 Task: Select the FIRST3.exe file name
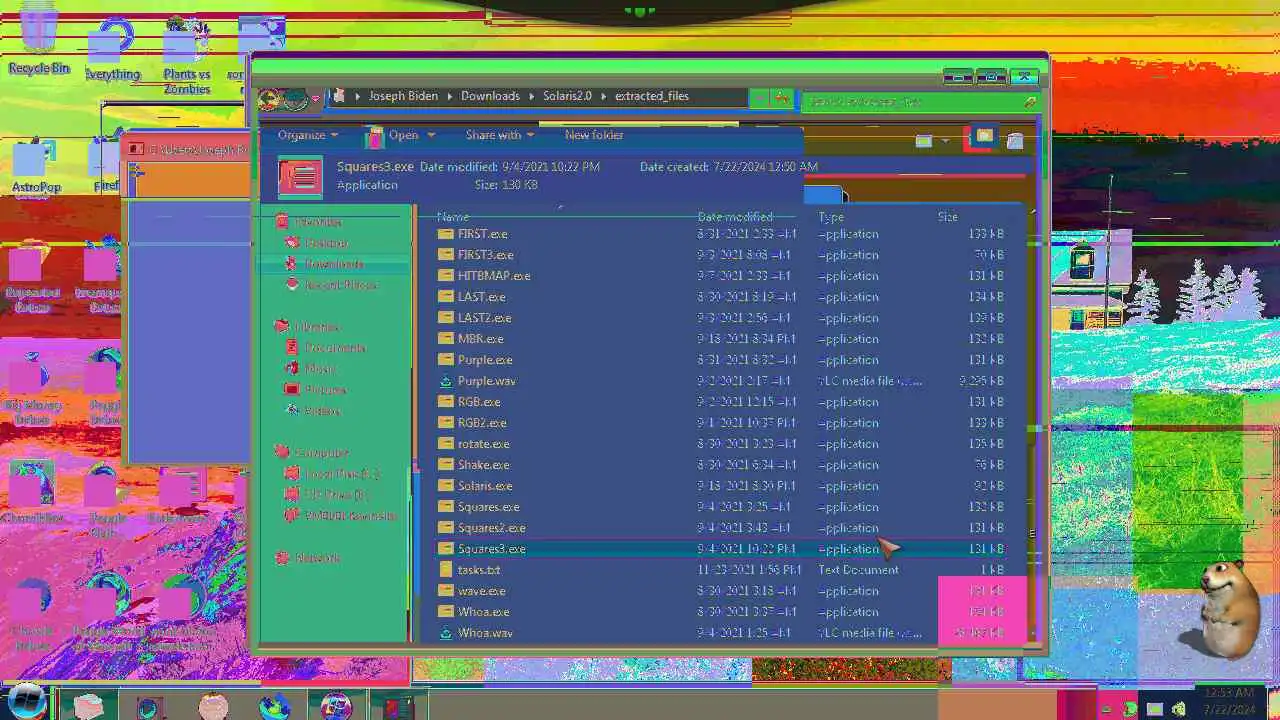[485, 255]
